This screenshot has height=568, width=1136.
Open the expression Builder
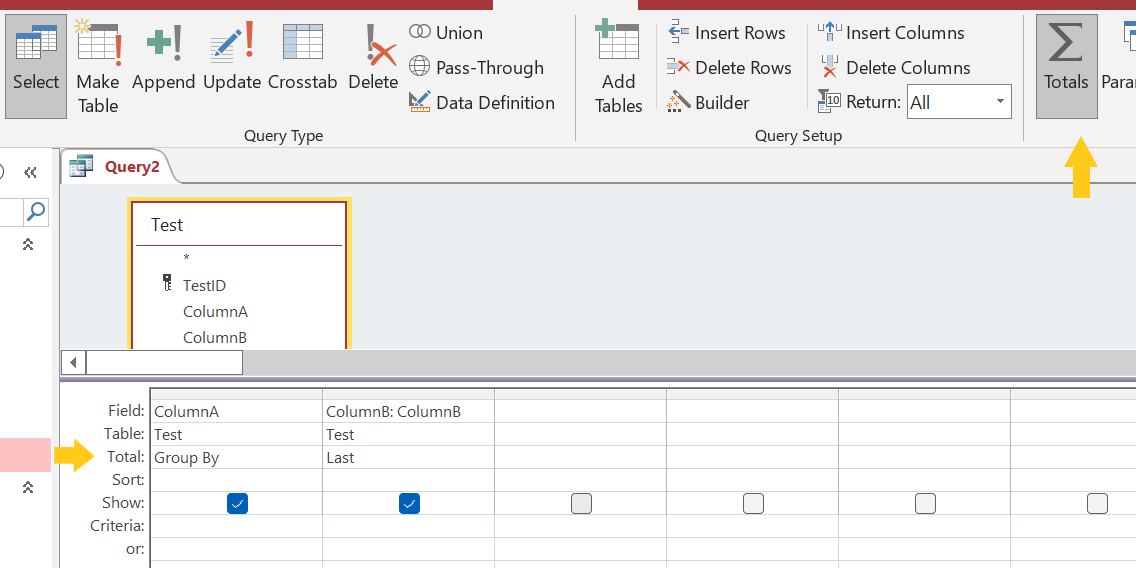click(708, 102)
